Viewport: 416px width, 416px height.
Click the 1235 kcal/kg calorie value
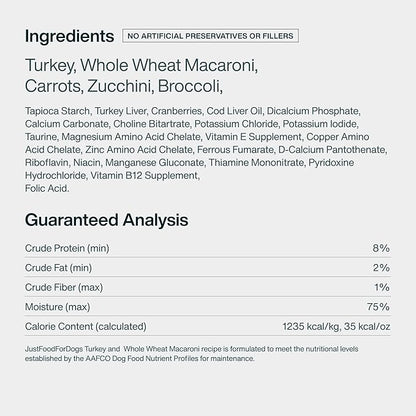click(311, 326)
